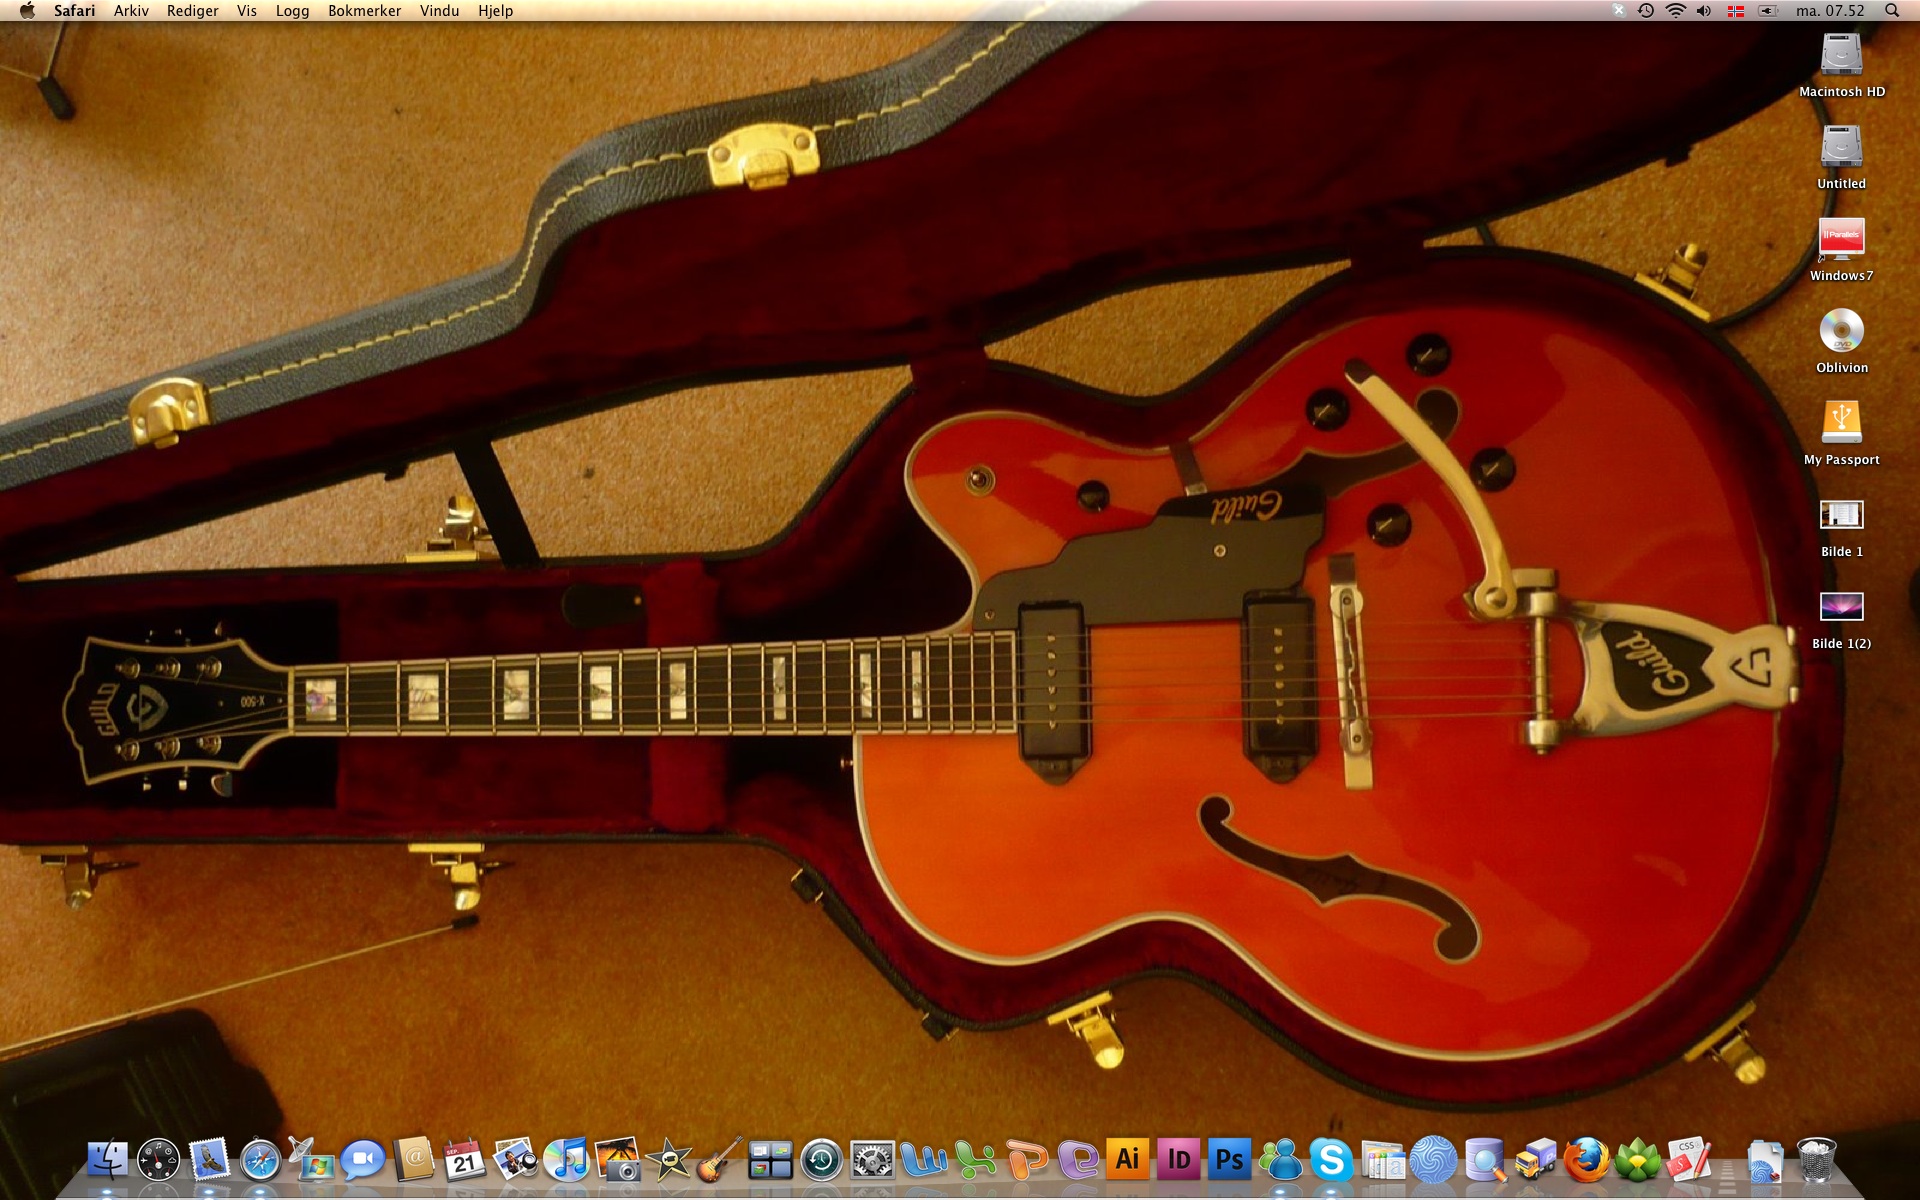This screenshot has width=1920, height=1200.
Task: Open Boot Camp Windows satellite dish icon
Action: (311, 1160)
